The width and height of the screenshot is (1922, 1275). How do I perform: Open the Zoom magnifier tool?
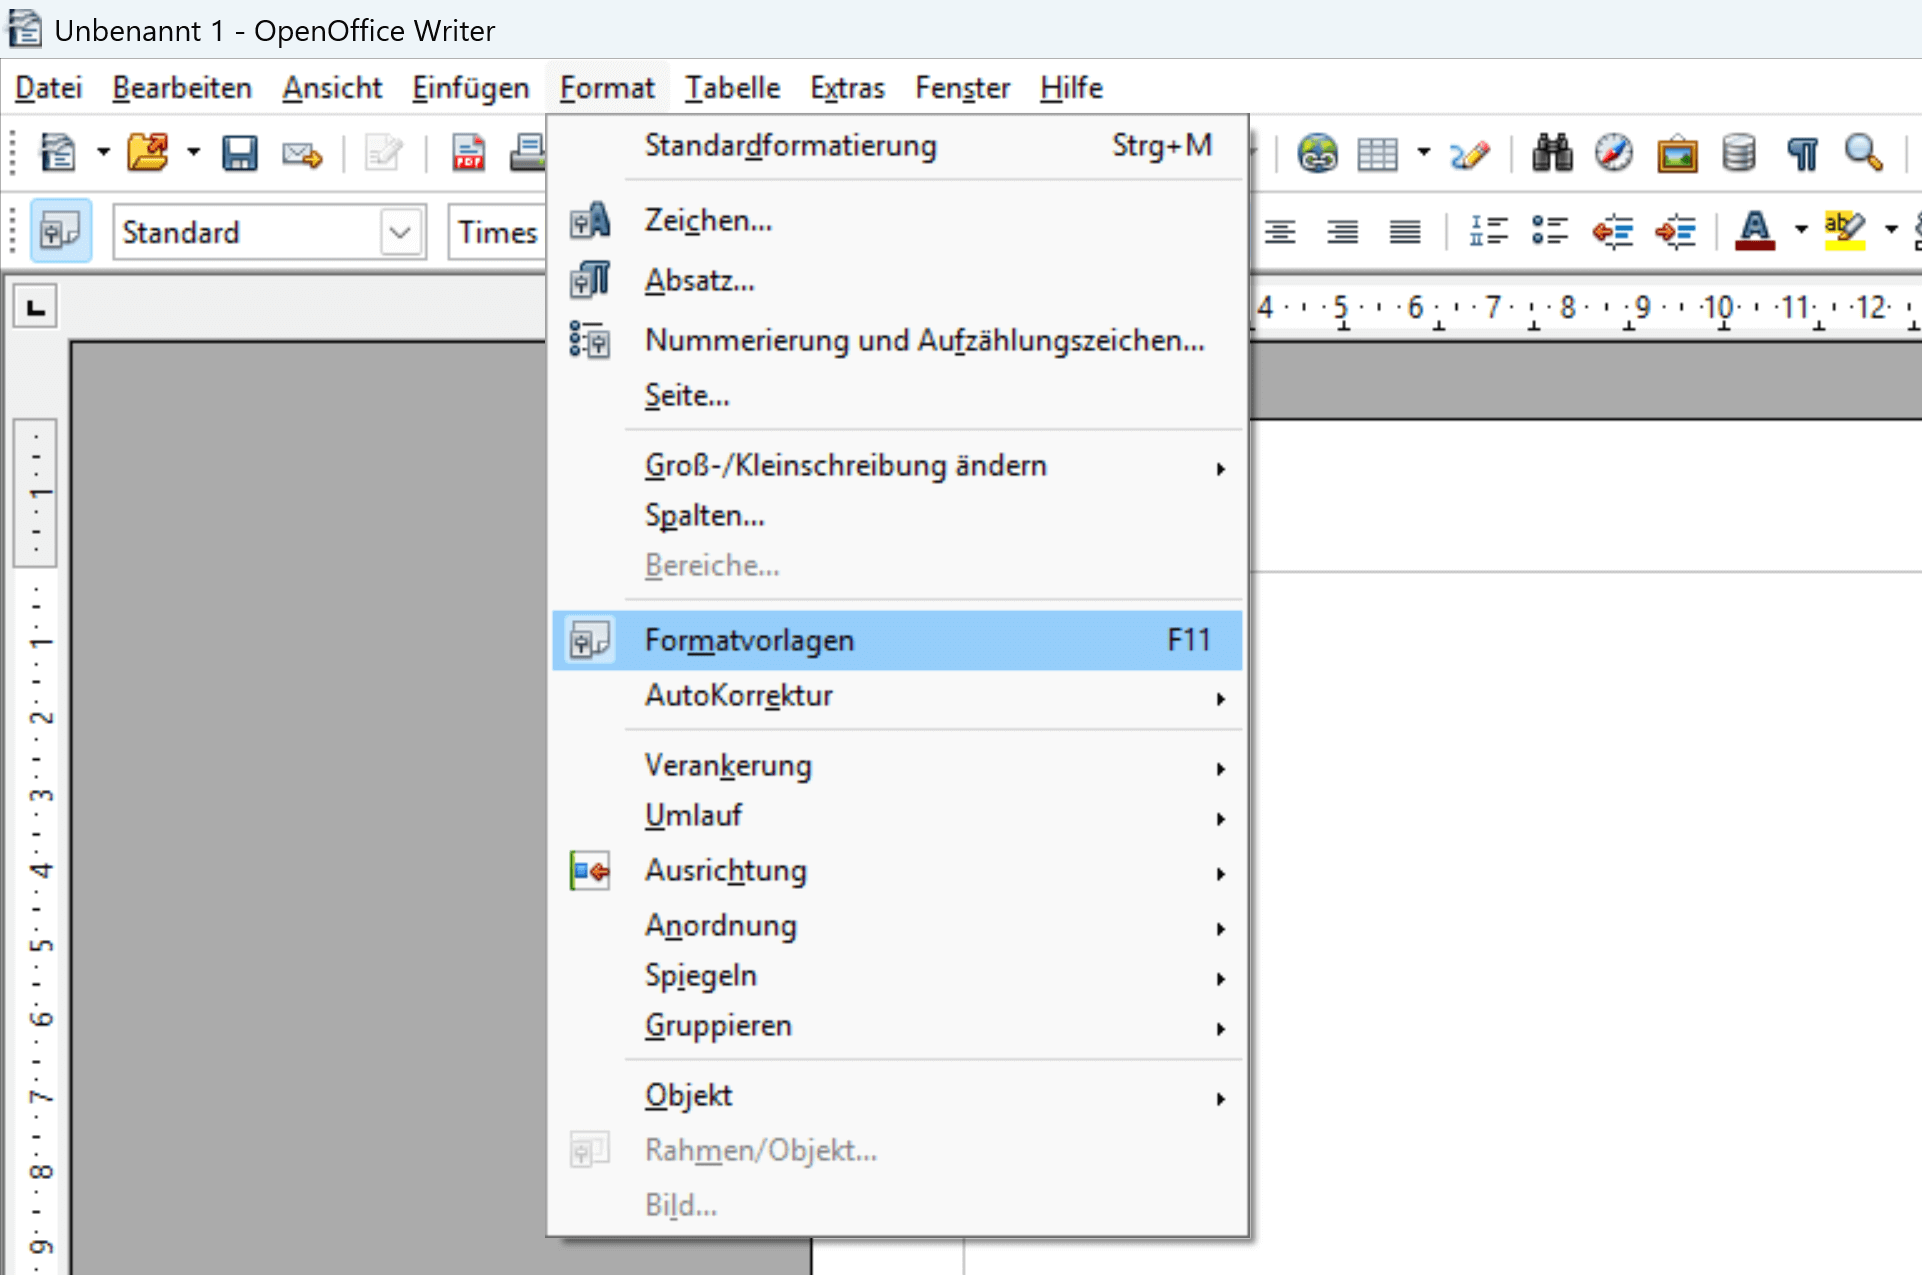point(1862,152)
